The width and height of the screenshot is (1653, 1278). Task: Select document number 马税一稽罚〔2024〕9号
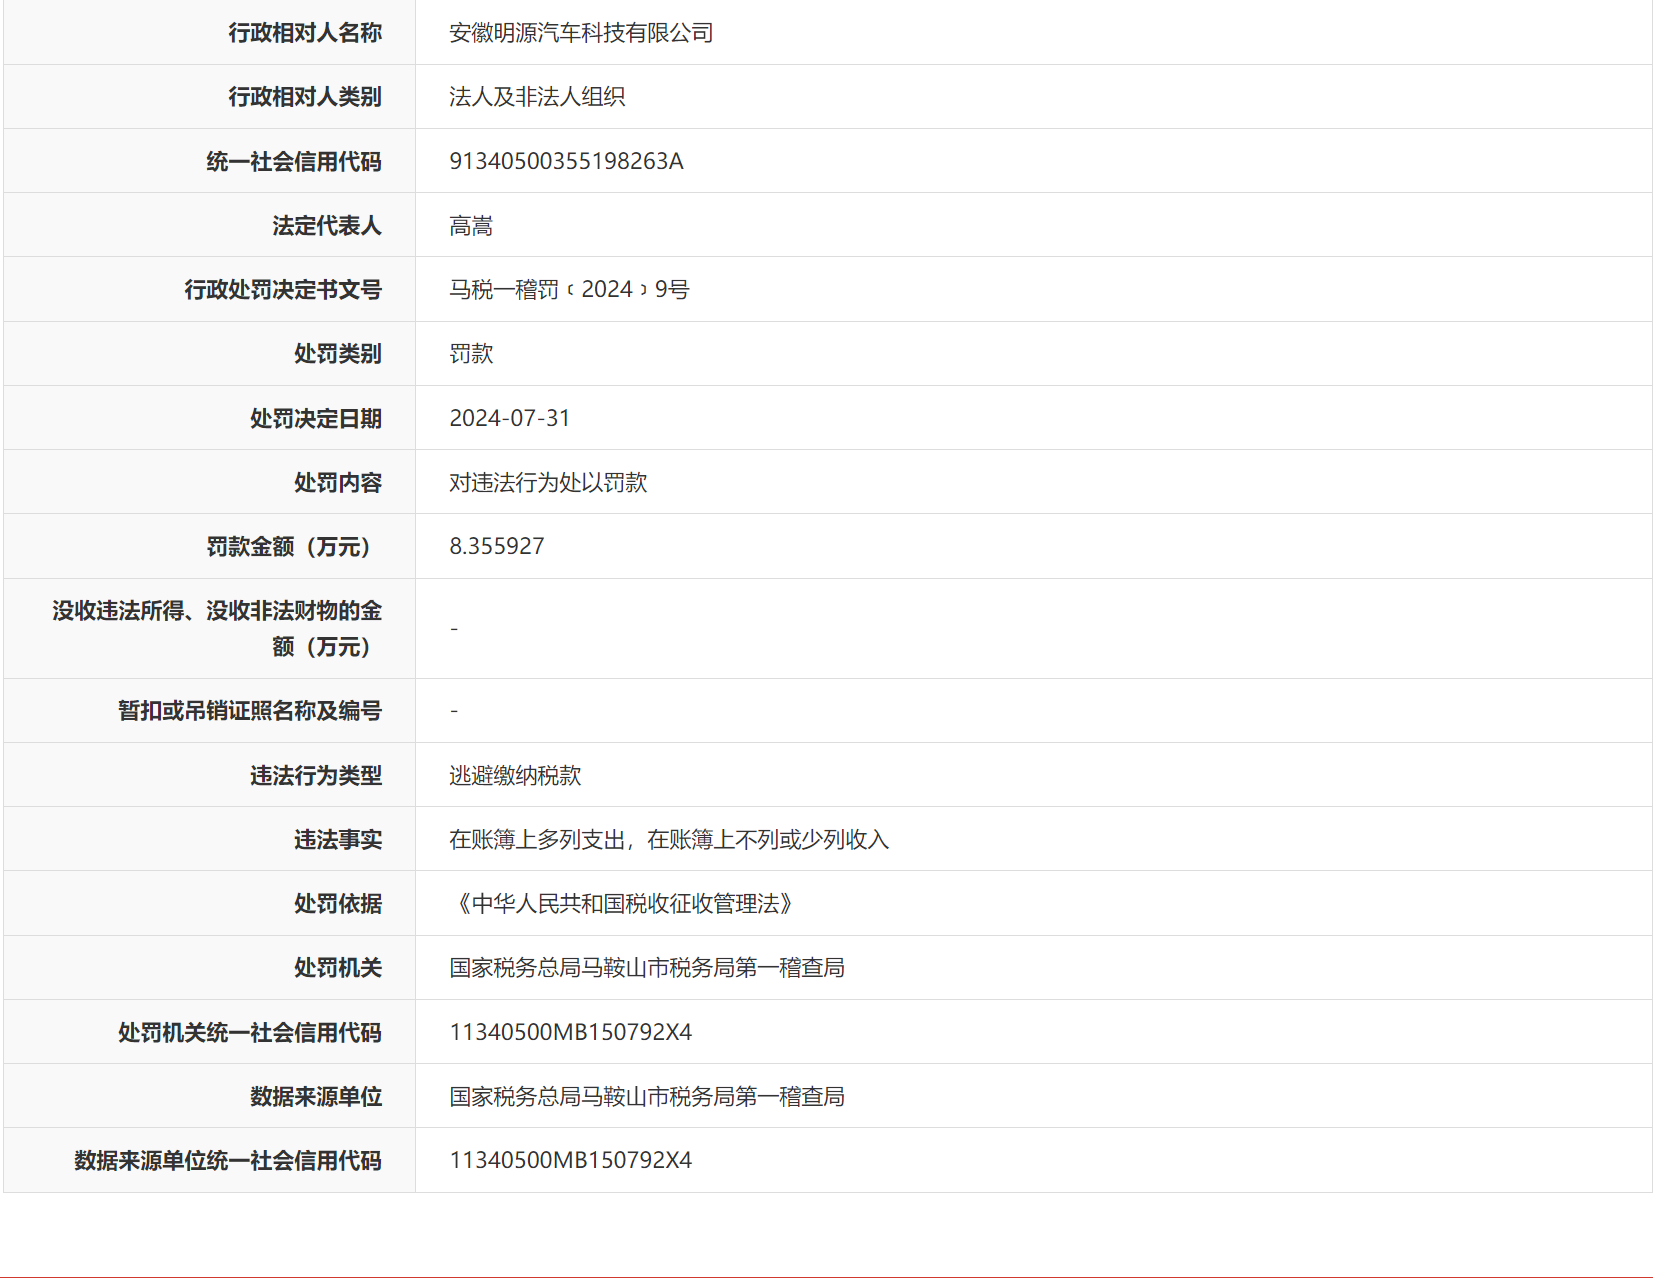(x=569, y=290)
